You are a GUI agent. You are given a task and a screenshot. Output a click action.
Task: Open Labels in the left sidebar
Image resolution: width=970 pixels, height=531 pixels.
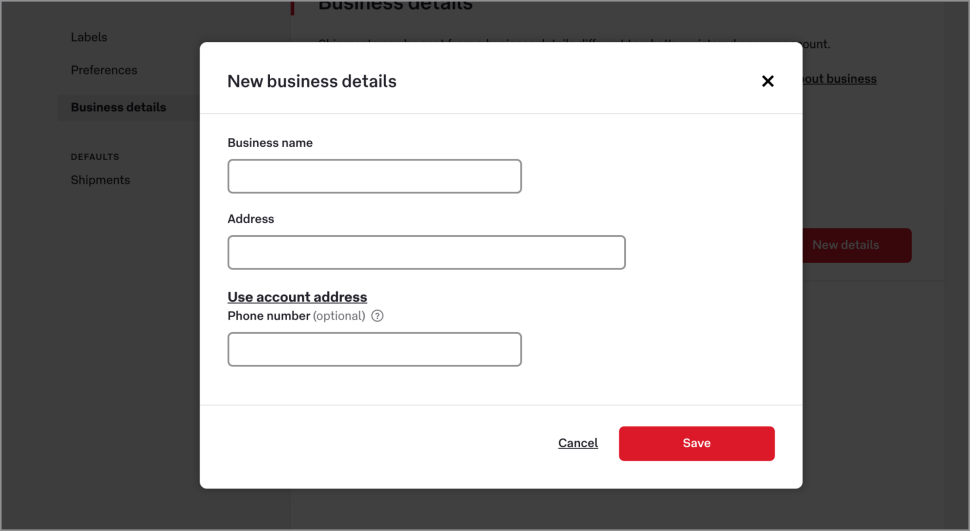[x=89, y=37]
